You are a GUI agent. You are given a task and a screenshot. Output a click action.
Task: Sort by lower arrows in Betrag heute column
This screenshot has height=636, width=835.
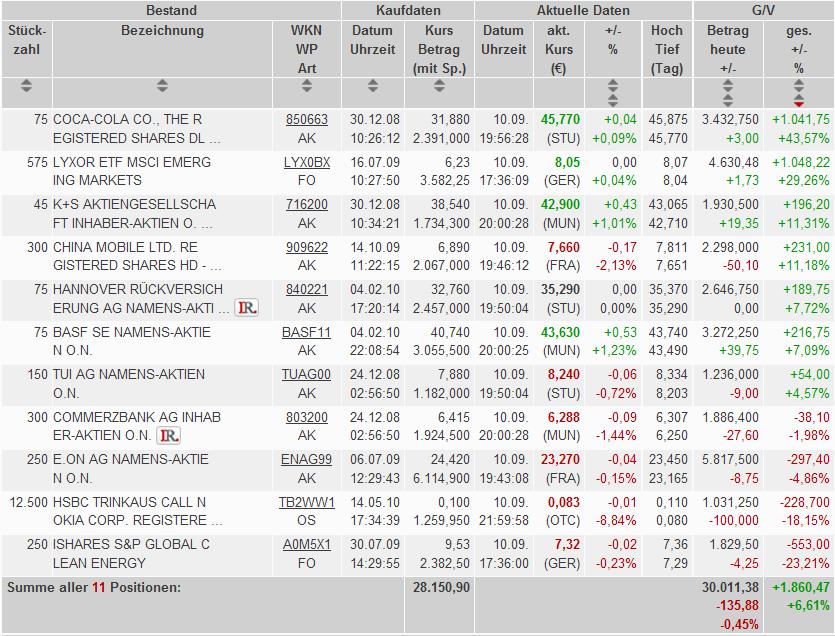(727, 100)
